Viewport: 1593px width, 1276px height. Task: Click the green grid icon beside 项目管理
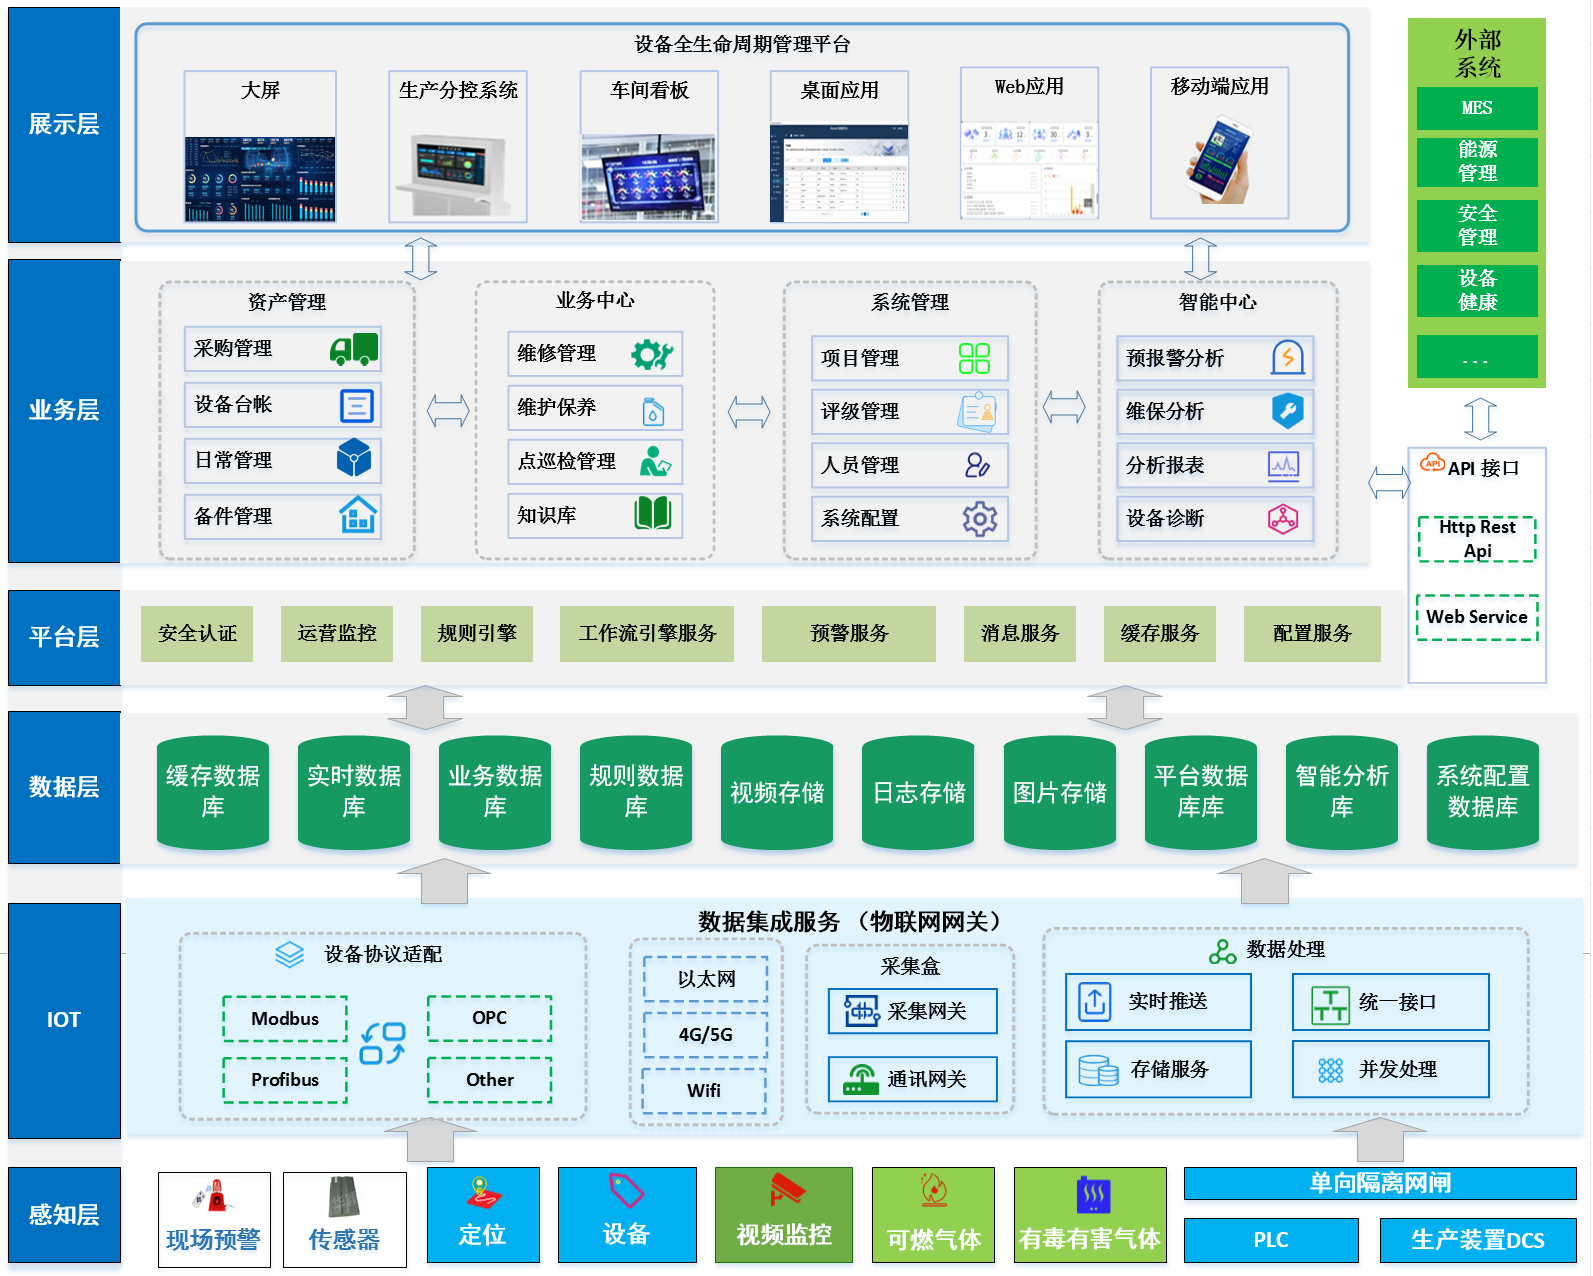point(973,358)
